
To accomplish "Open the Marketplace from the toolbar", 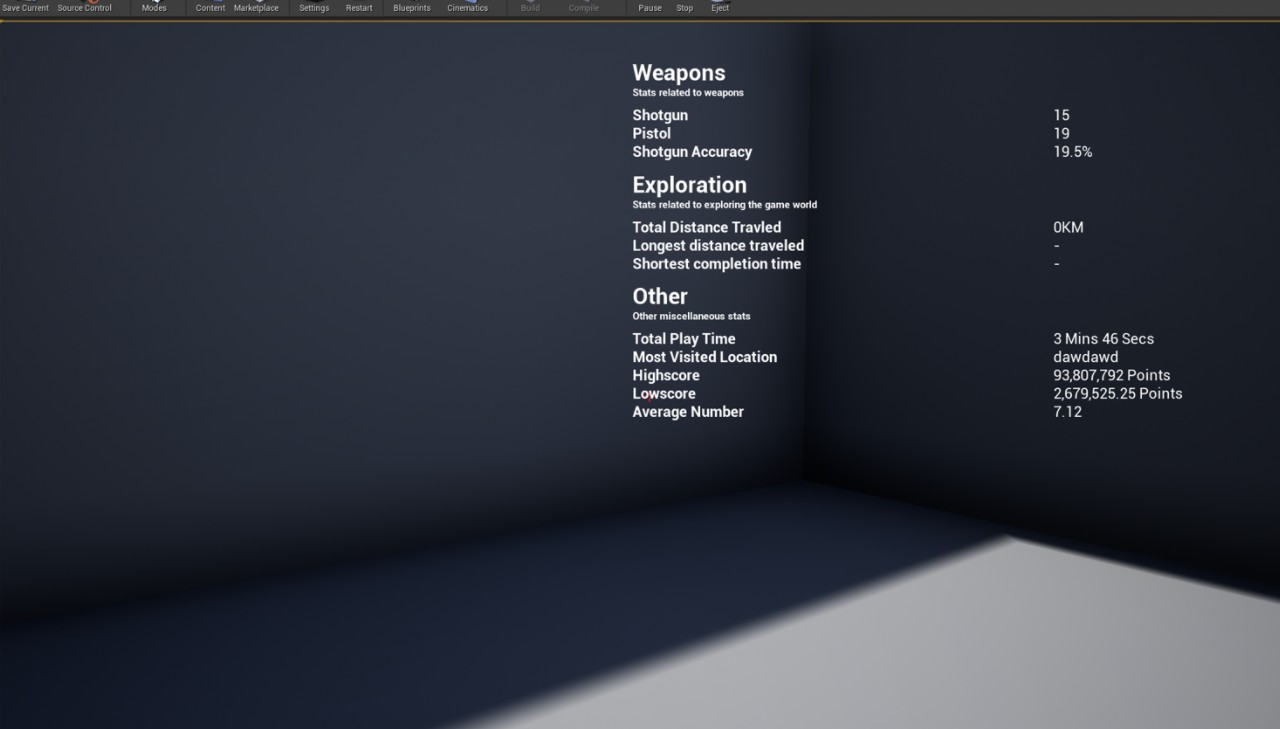I will pos(256,7).
